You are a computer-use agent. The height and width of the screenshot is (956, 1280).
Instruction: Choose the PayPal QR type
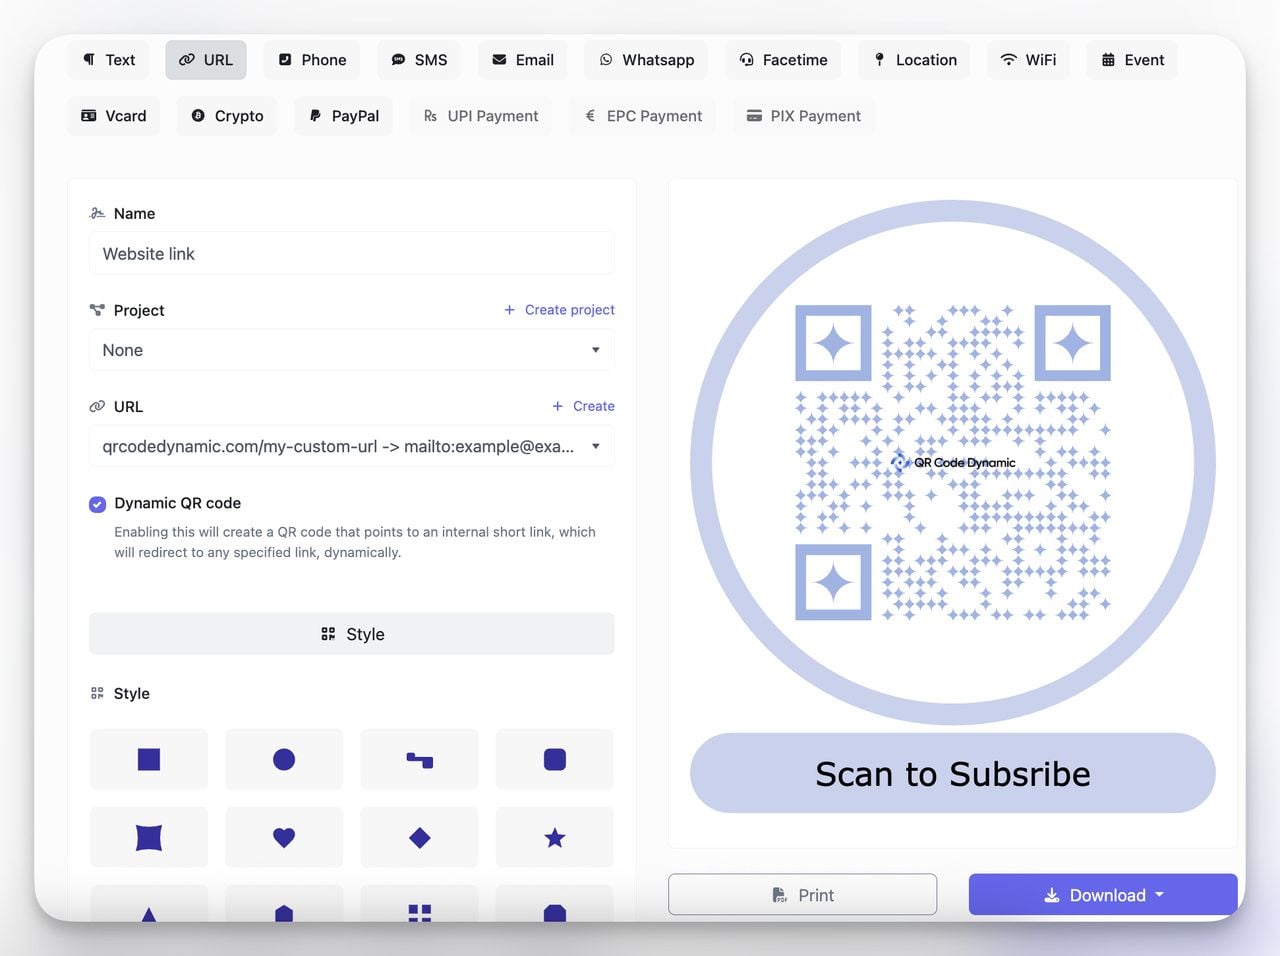(343, 116)
